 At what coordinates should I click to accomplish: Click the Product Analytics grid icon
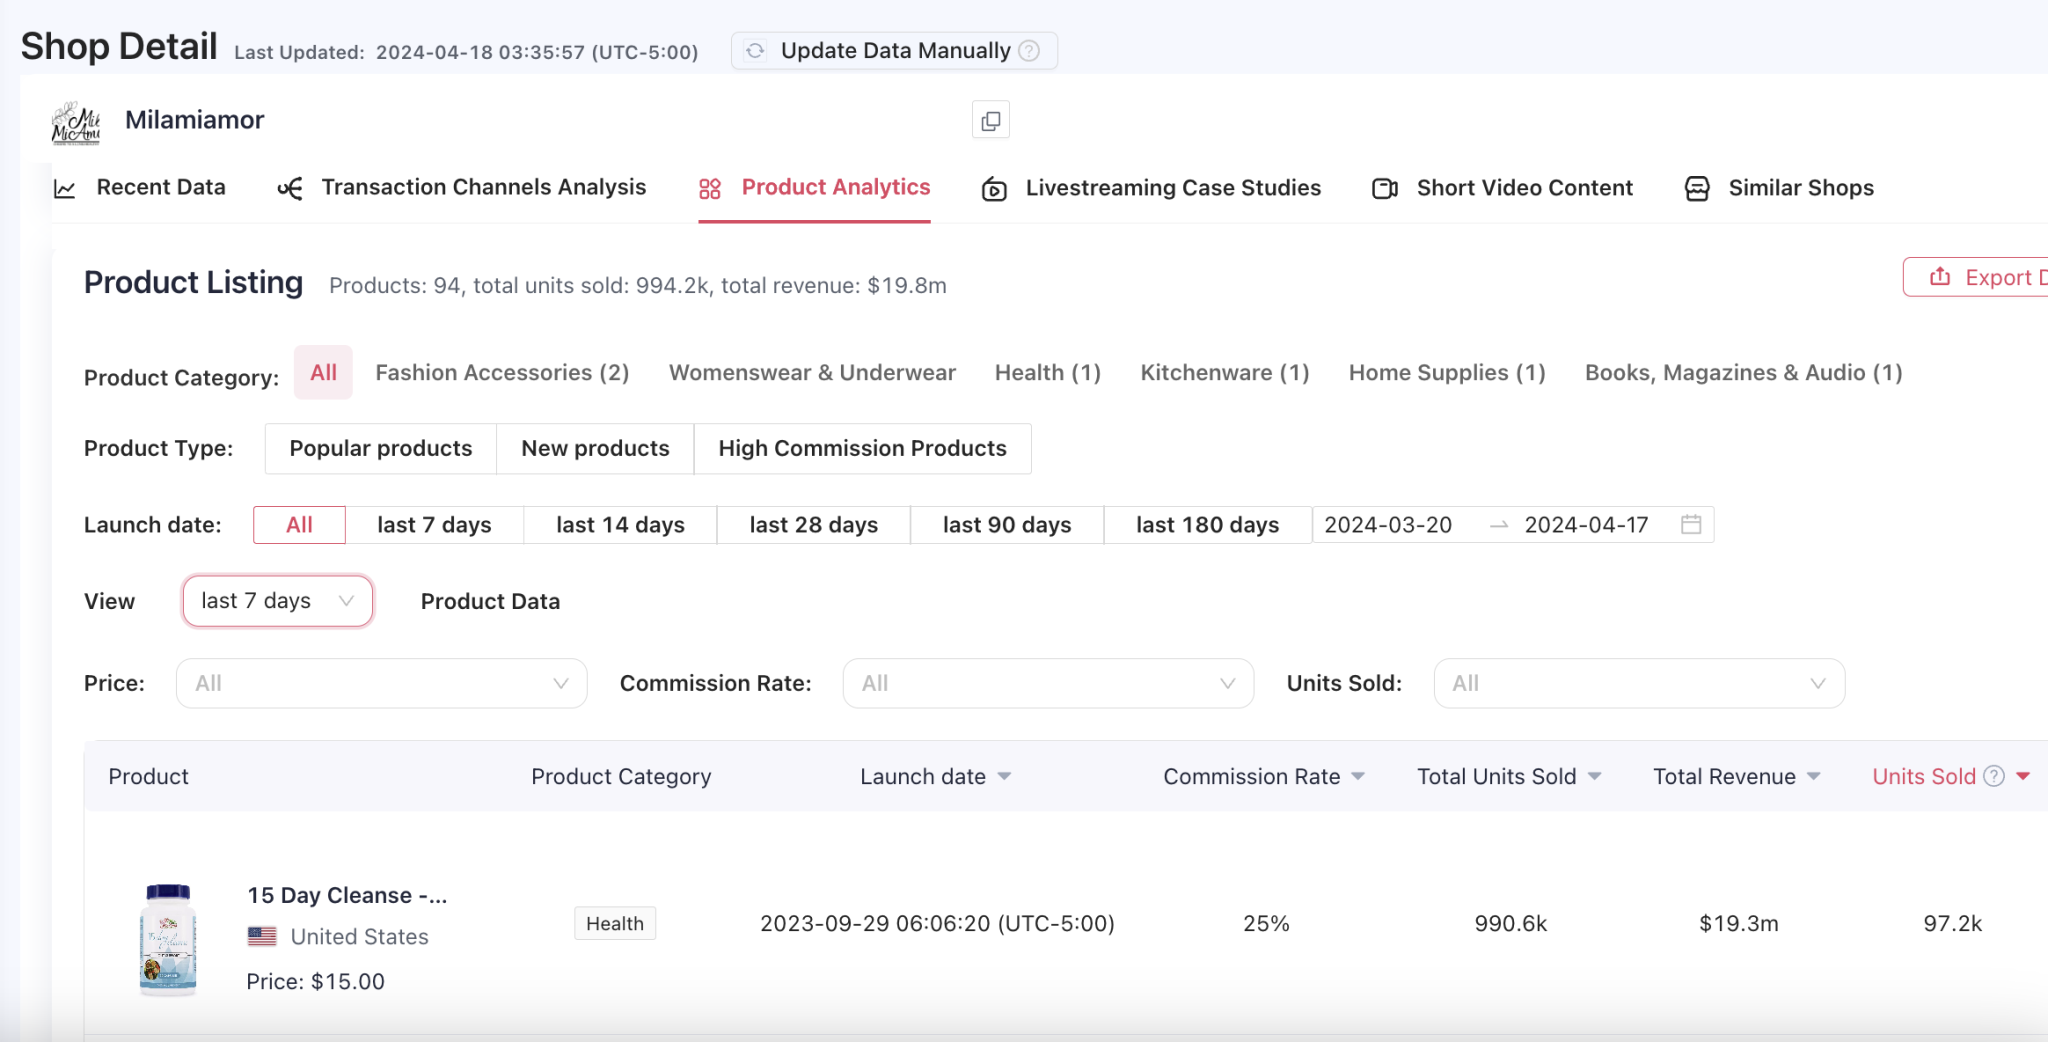tap(710, 187)
